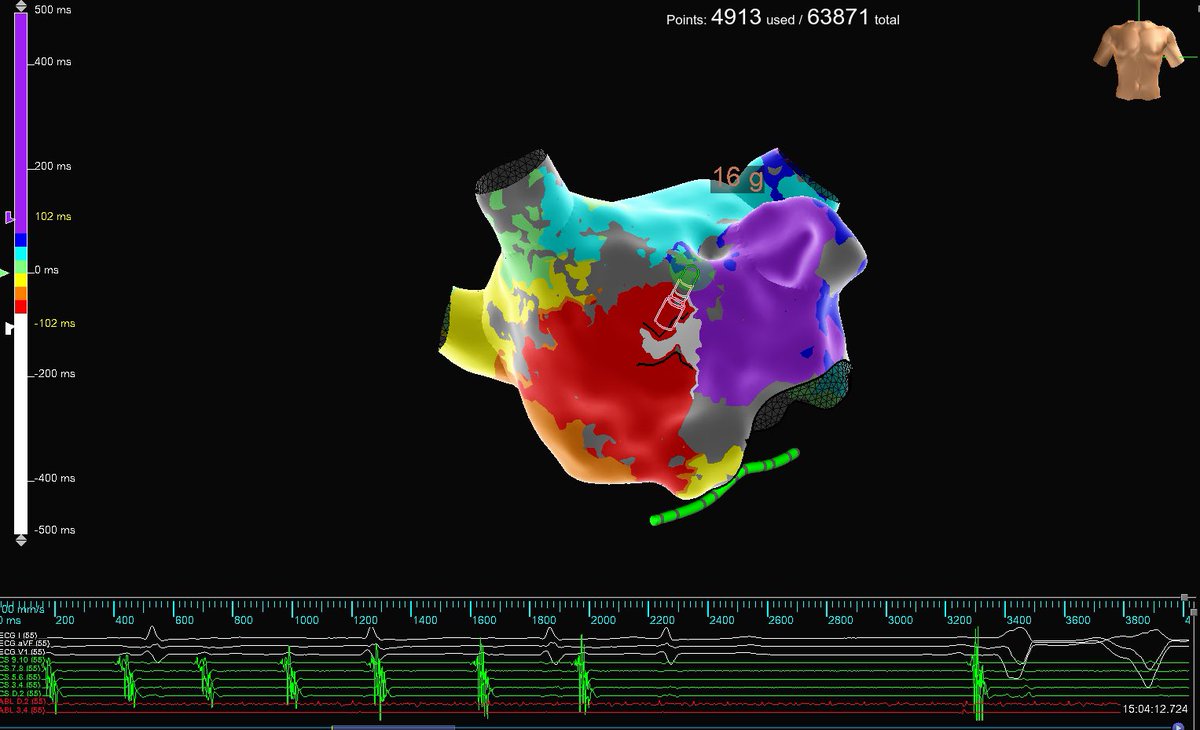Click the top color scale adjuster arrow
Image resolution: width=1200 pixels, height=730 pixels.
pyautogui.click(x=20, y=8)
